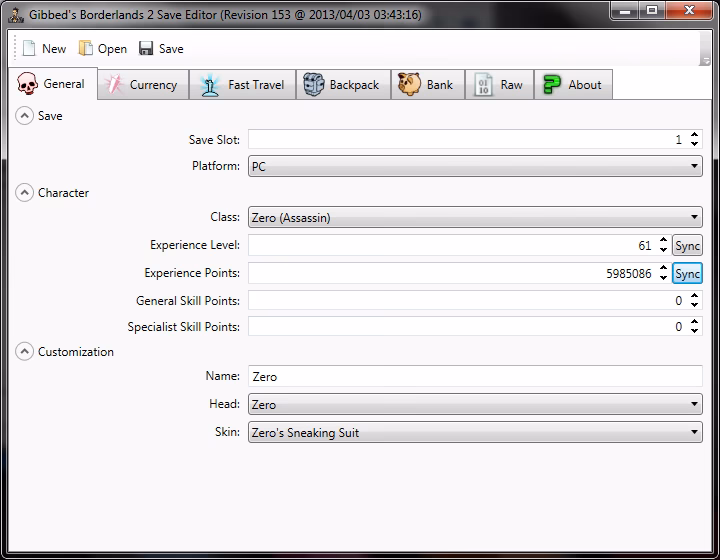Open the toolbar overflow arrow
Image resolution: width=720 pixels, height=560 pixels.
pos(705,61)
